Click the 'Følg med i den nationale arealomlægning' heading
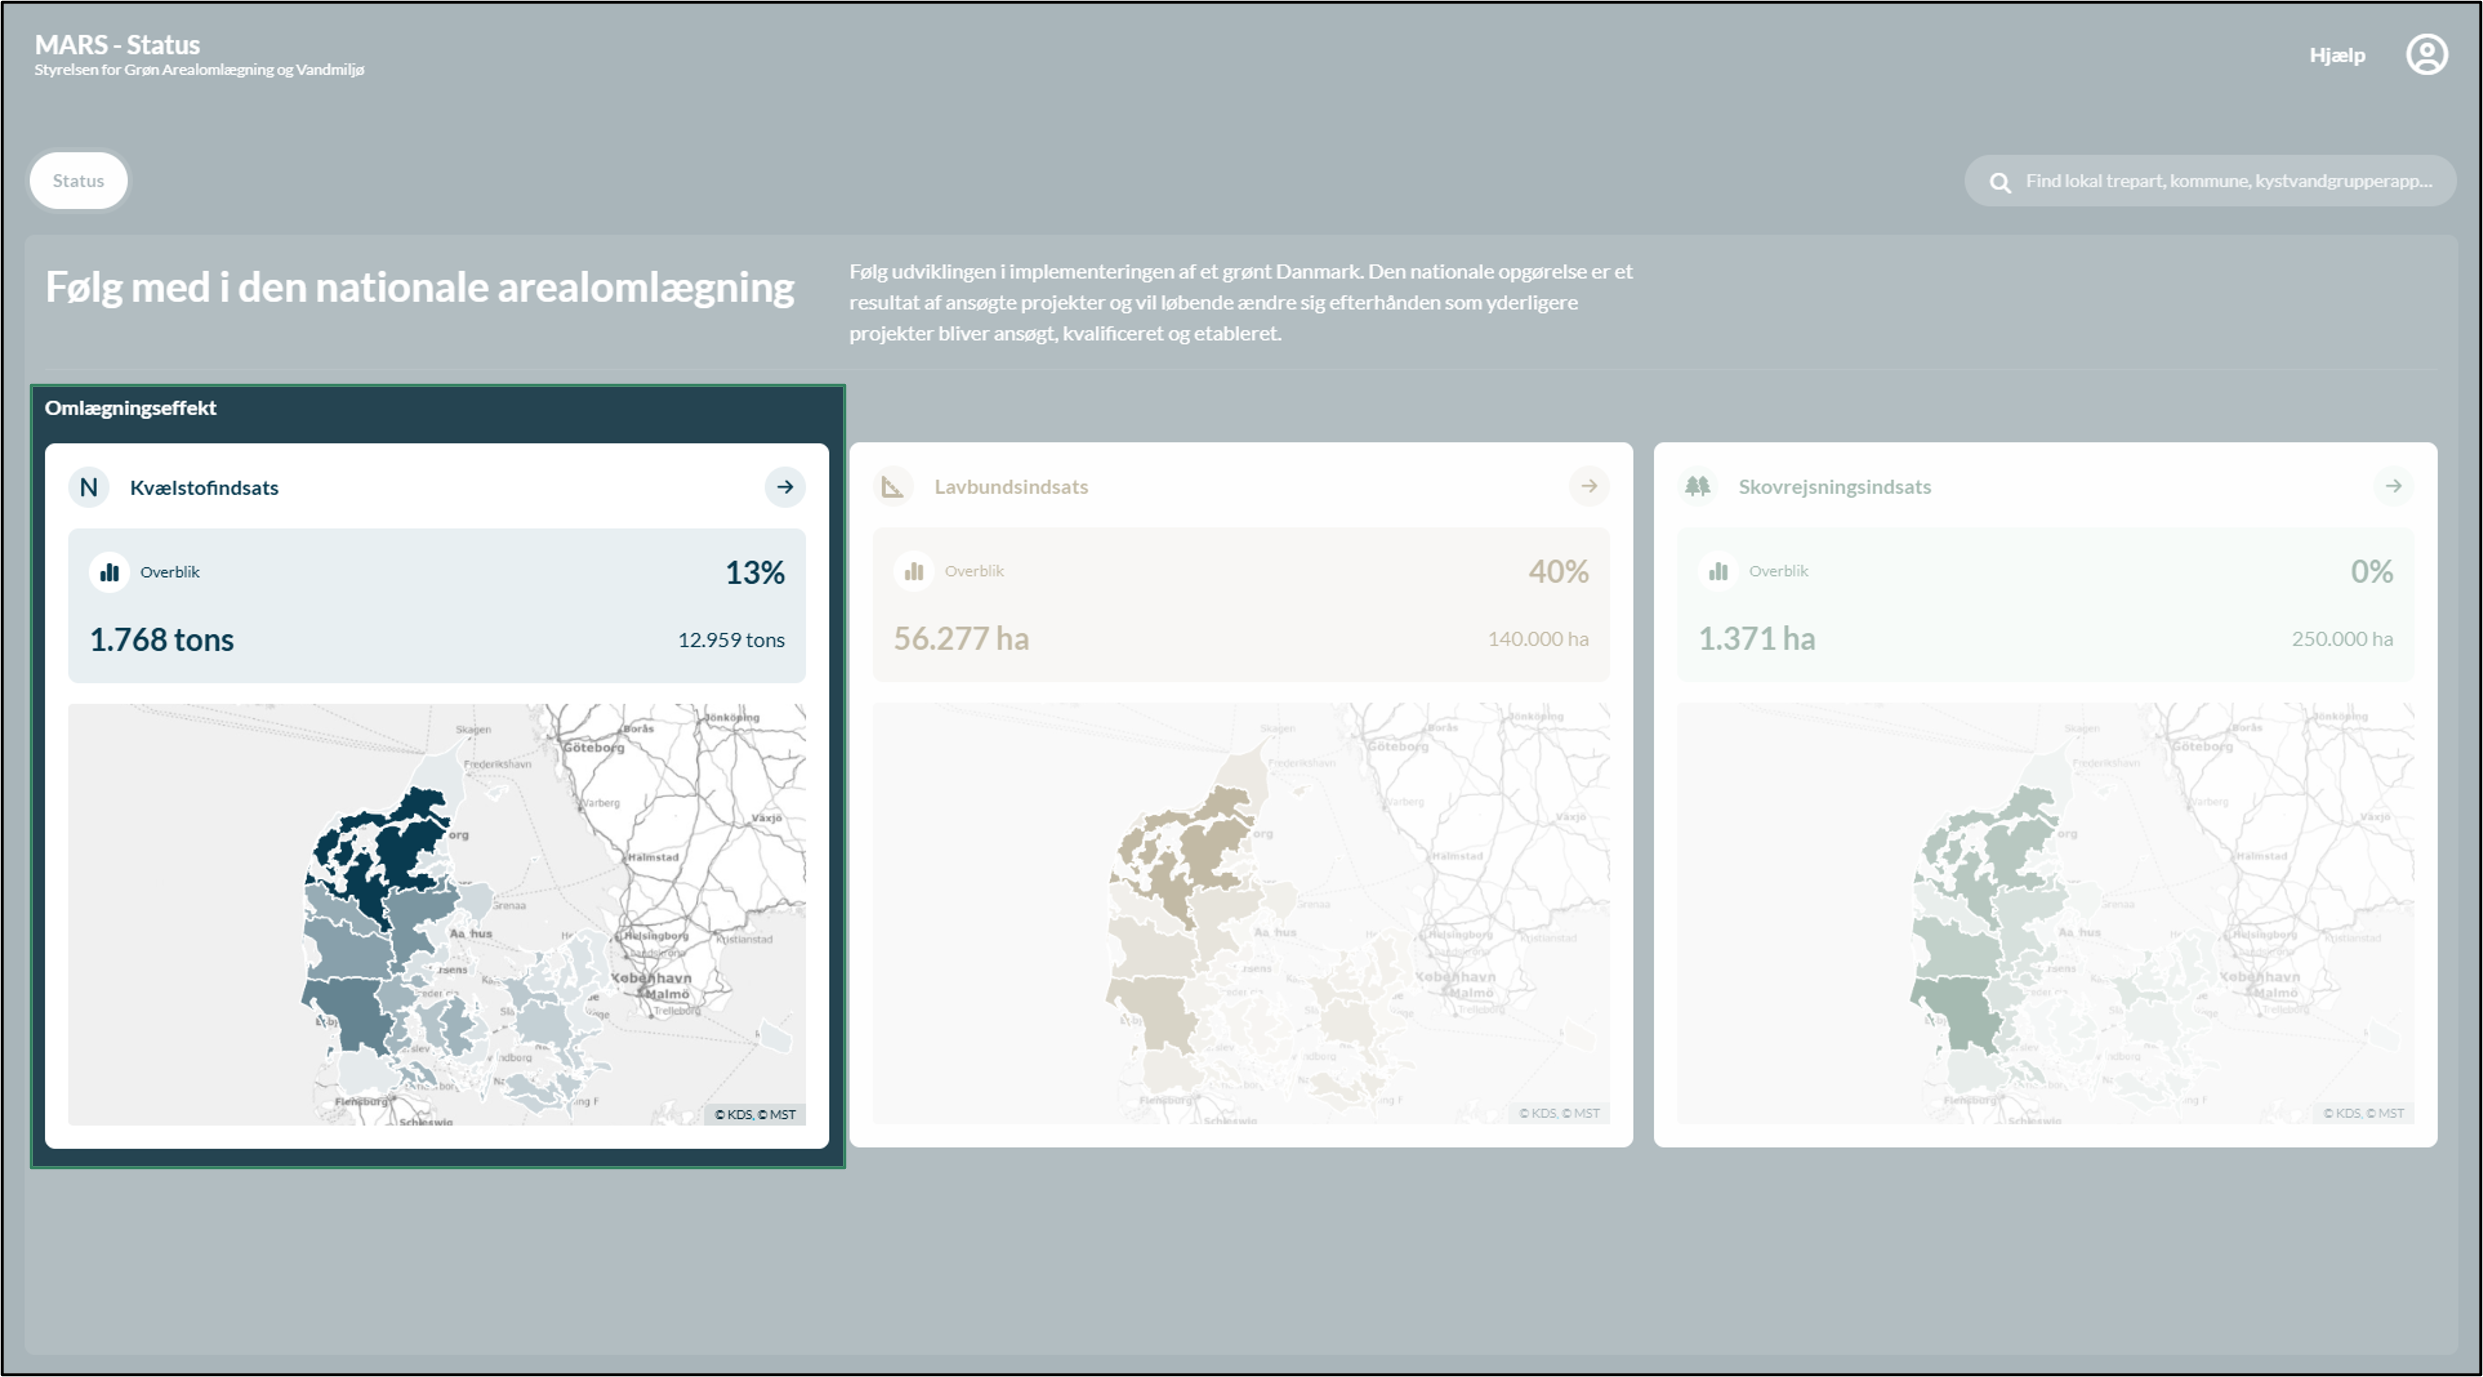2483x1377 pixels. [x=420, y=288]
